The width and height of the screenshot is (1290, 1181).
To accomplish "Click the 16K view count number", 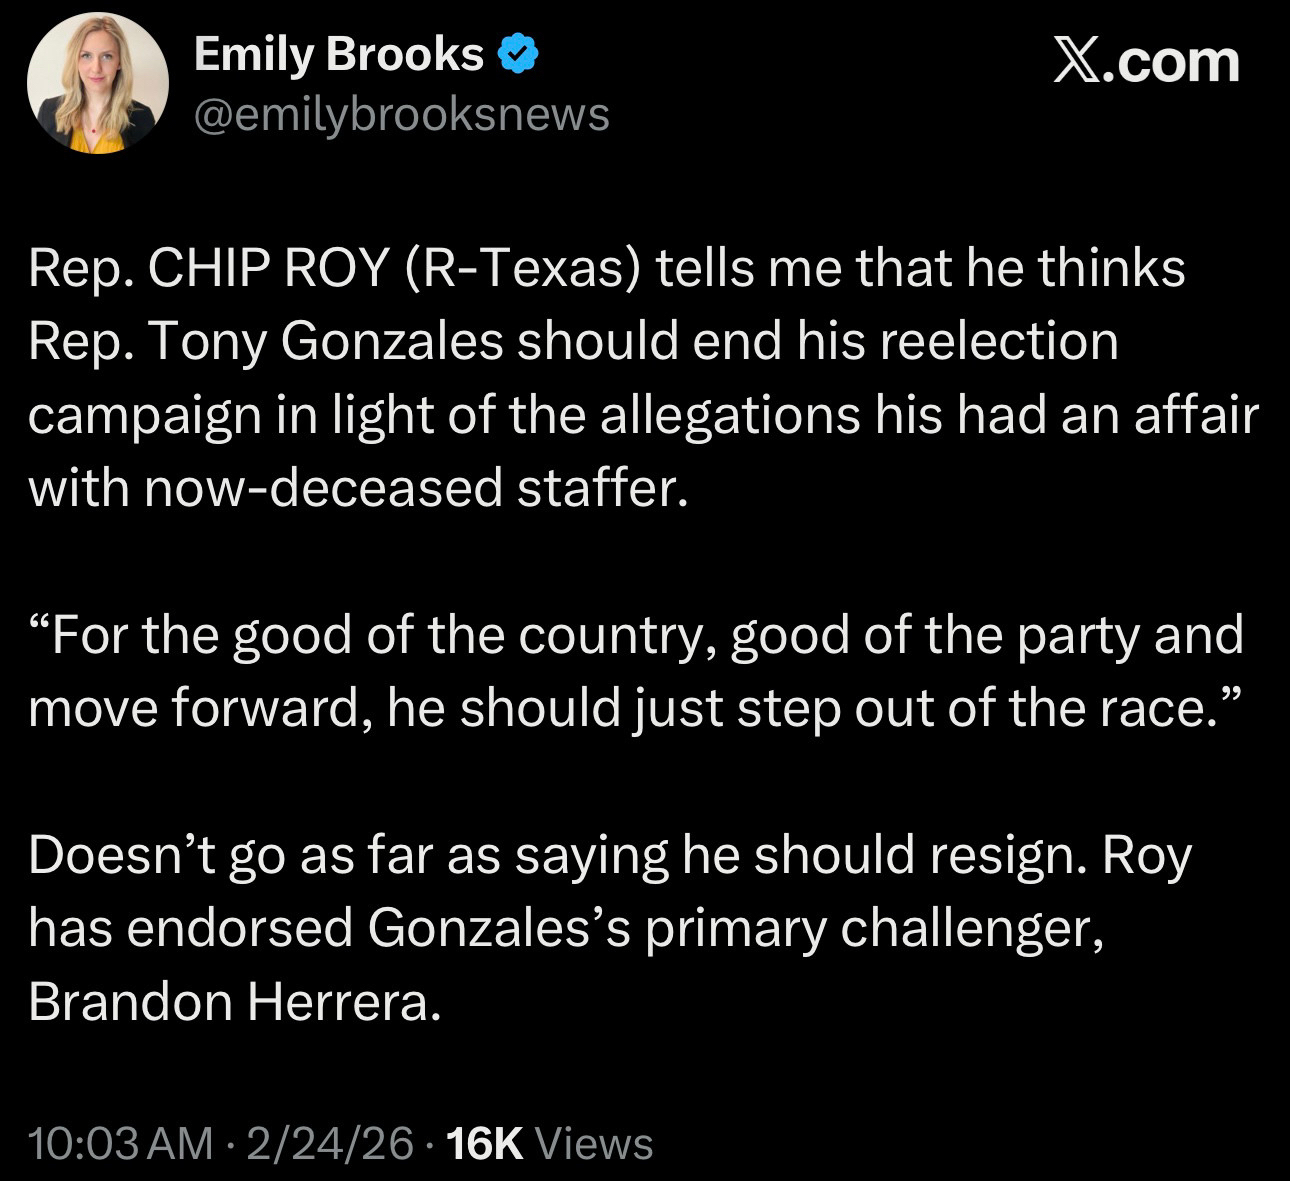I will pos(485,1143).
